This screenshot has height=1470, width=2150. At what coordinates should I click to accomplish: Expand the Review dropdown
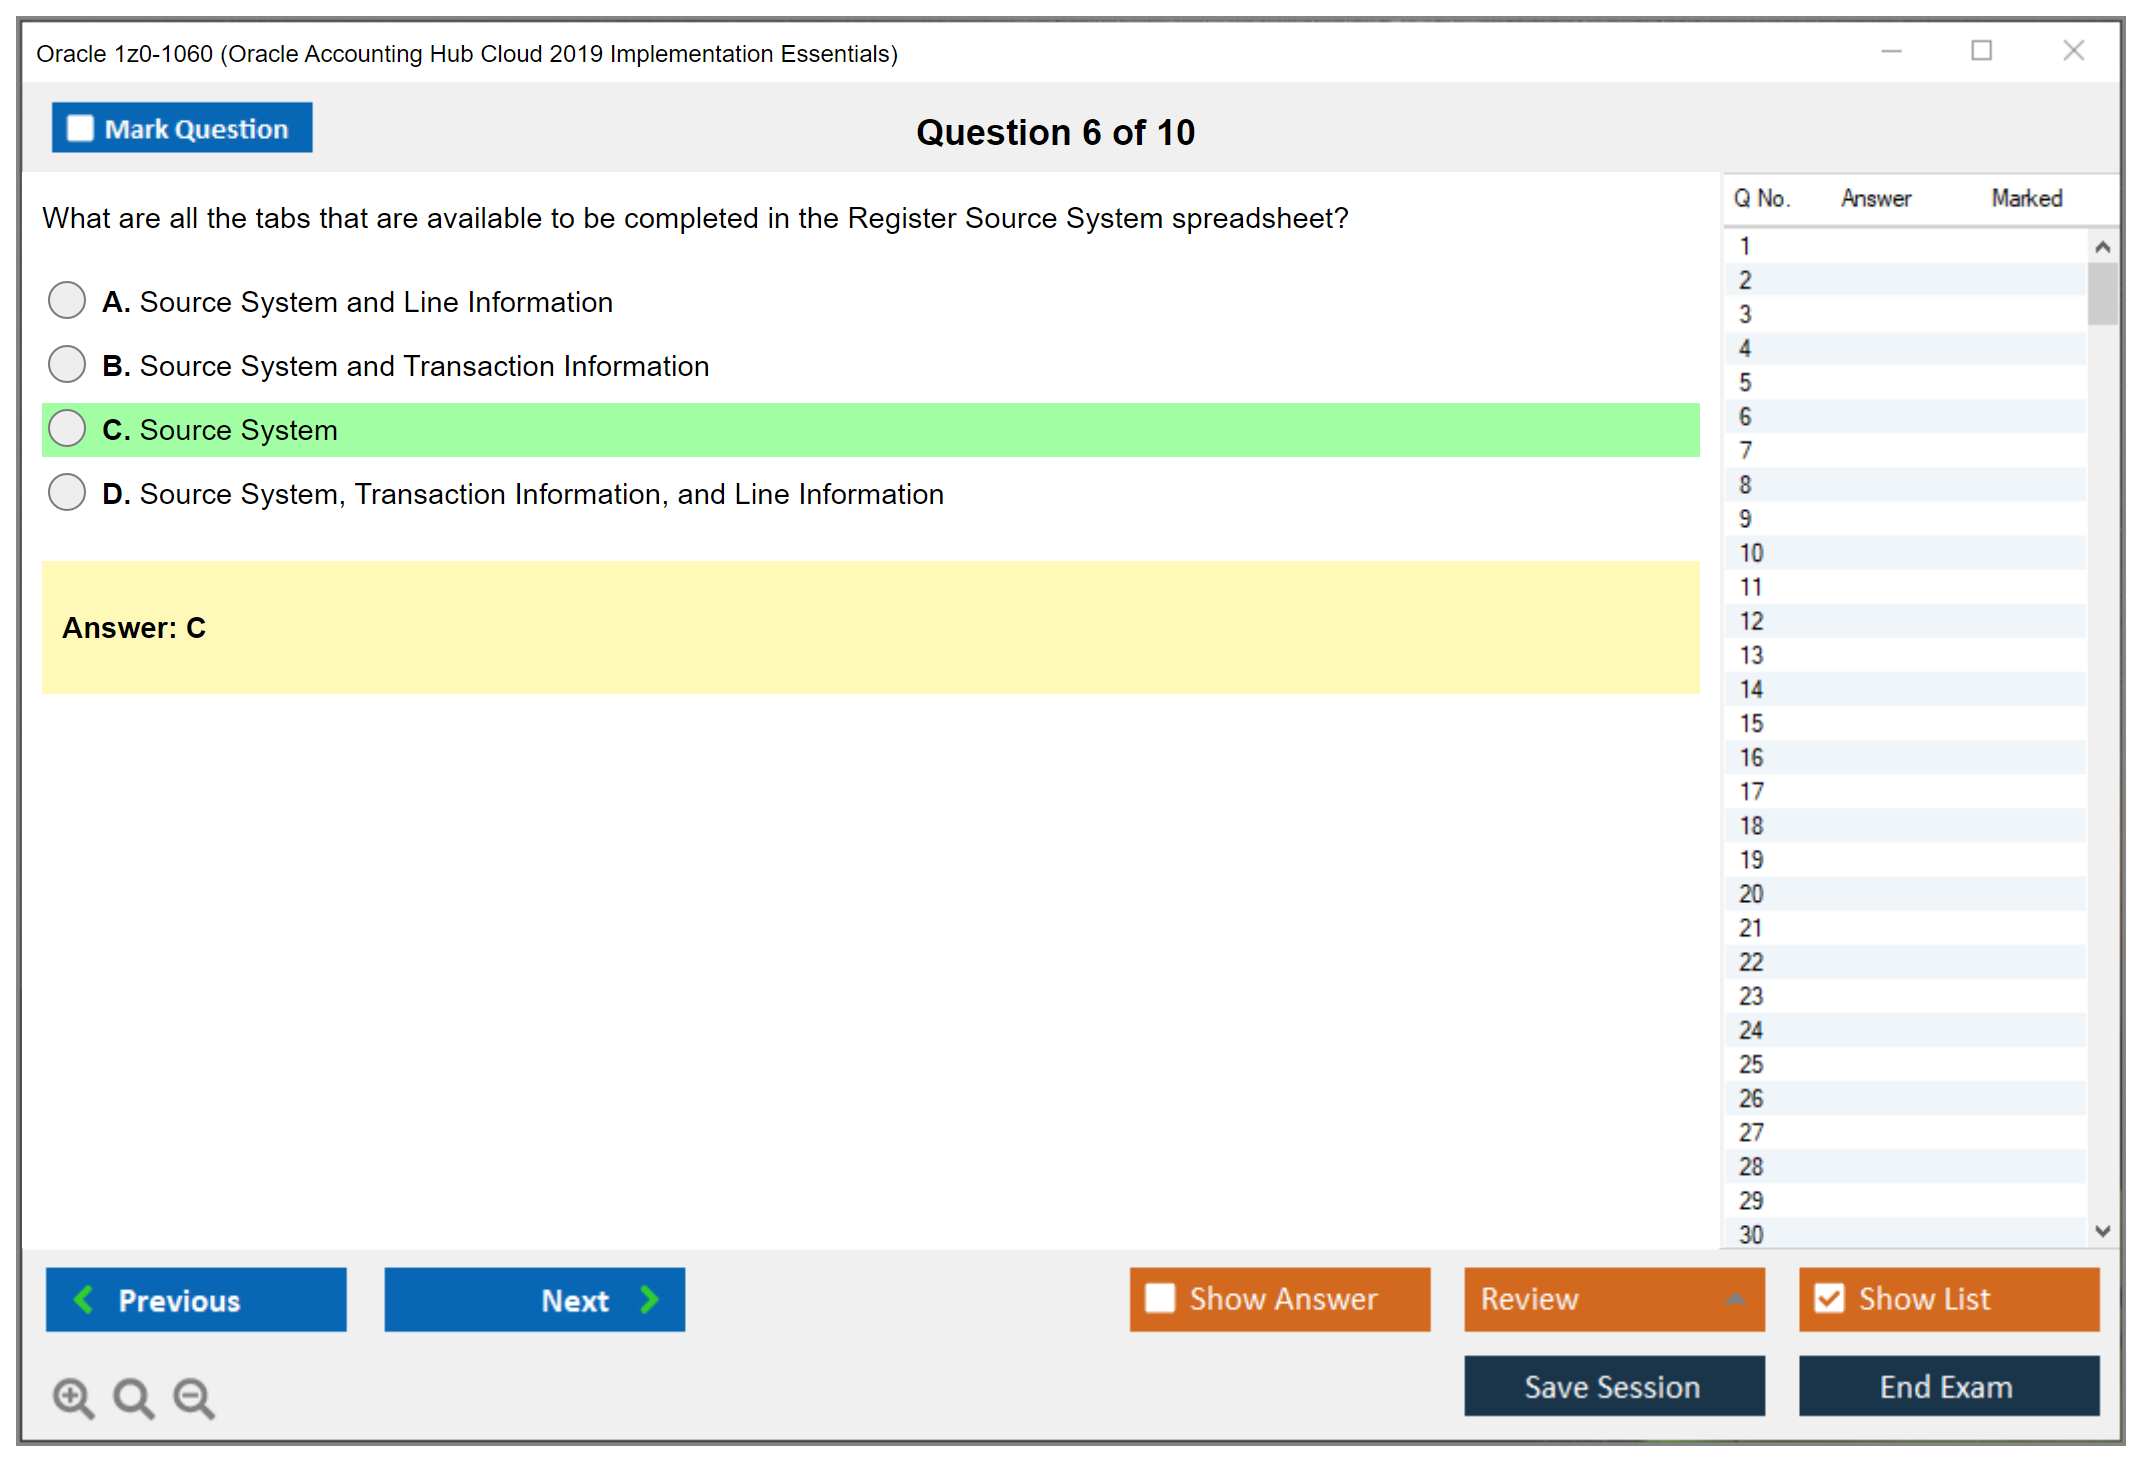coord(1613,1299)
